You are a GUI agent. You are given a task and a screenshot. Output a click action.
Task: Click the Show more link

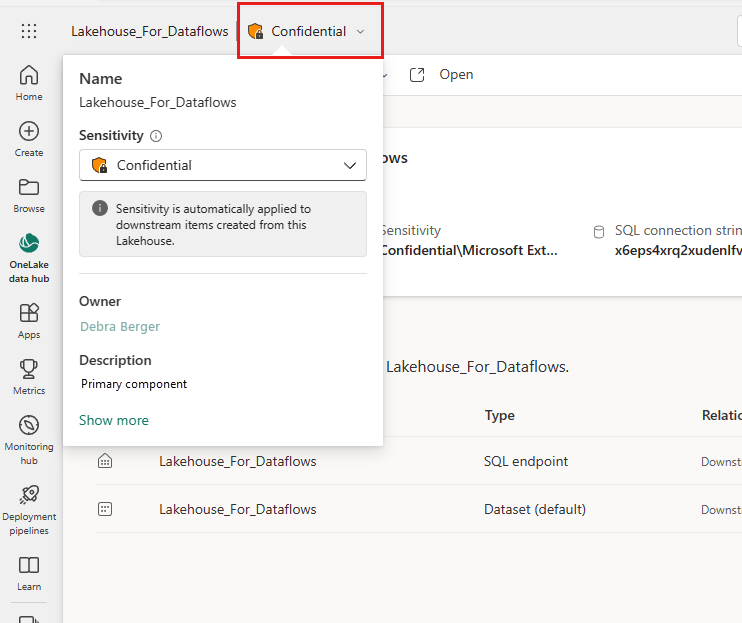[114, 420]
